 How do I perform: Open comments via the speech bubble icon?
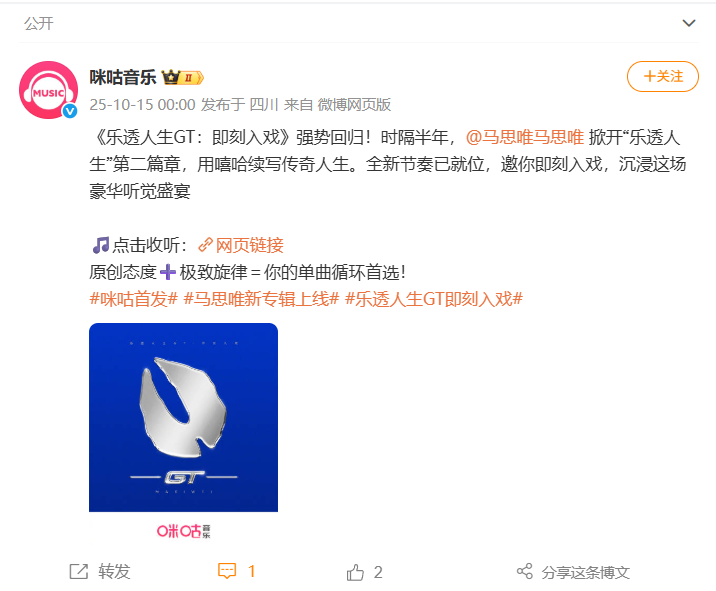pyautogui.click(x=227, y=571)
